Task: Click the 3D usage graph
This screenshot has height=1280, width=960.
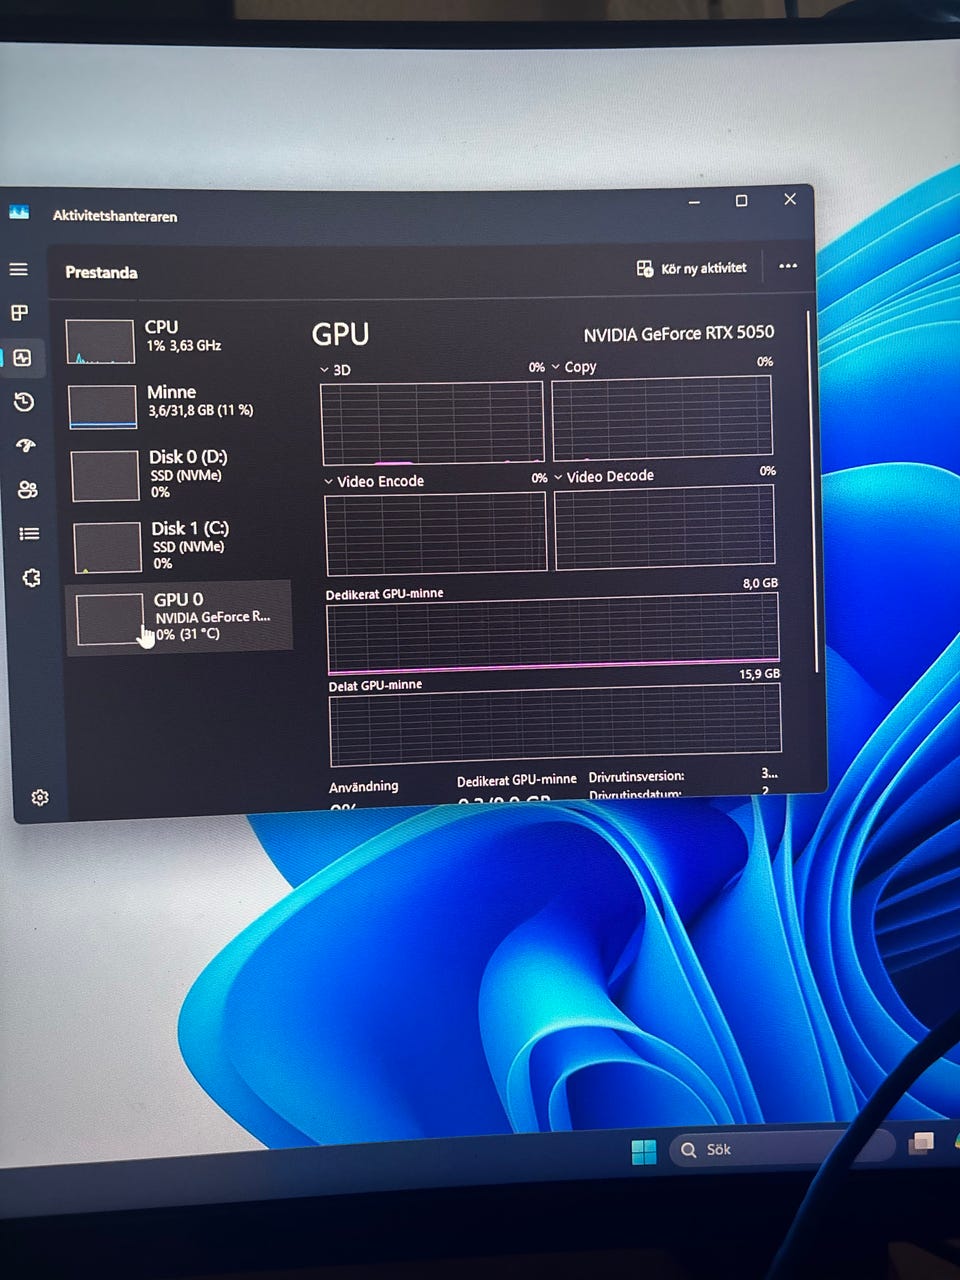Action: (432, 422)
